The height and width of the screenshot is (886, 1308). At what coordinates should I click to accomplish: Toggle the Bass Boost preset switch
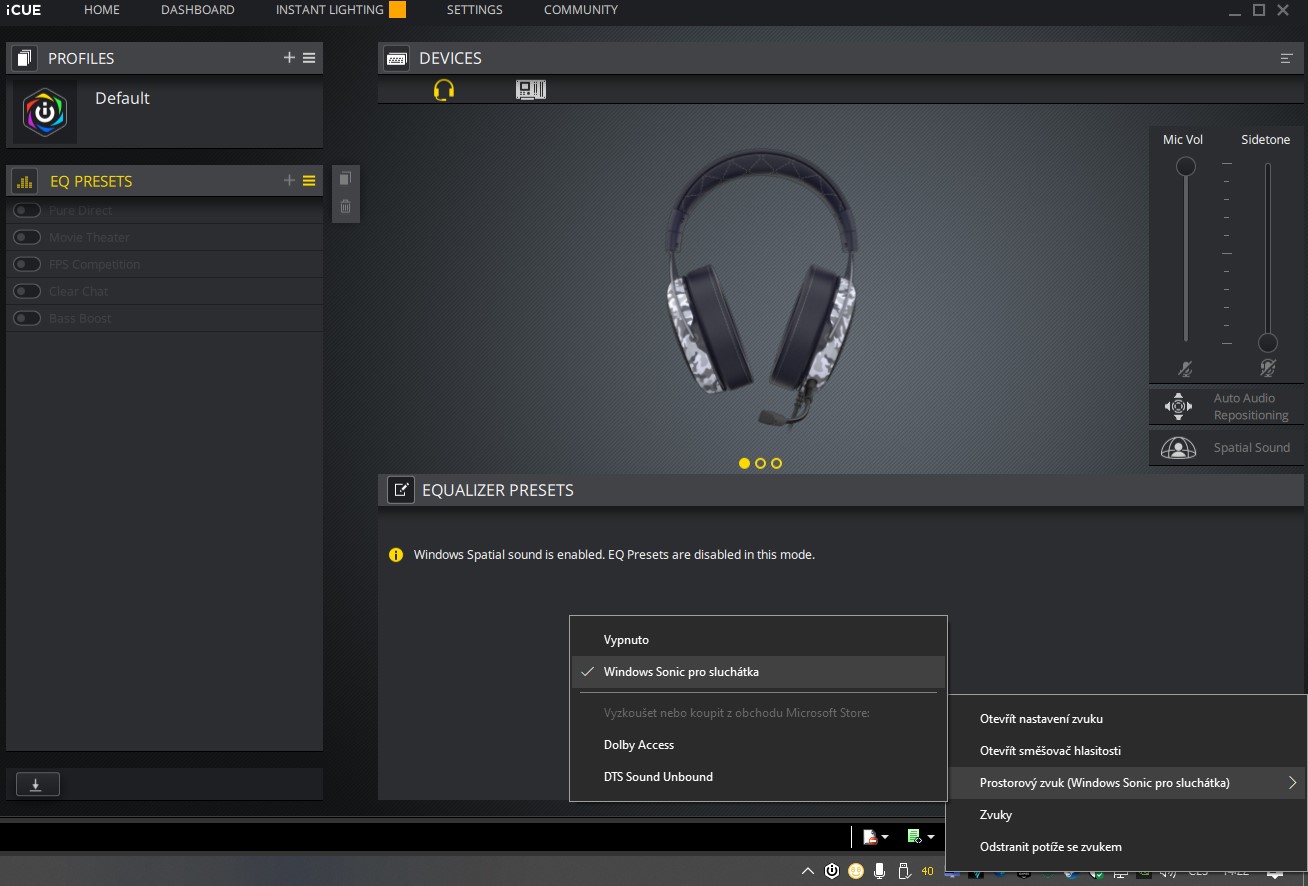pyautogui.click(x=27, y=318)
